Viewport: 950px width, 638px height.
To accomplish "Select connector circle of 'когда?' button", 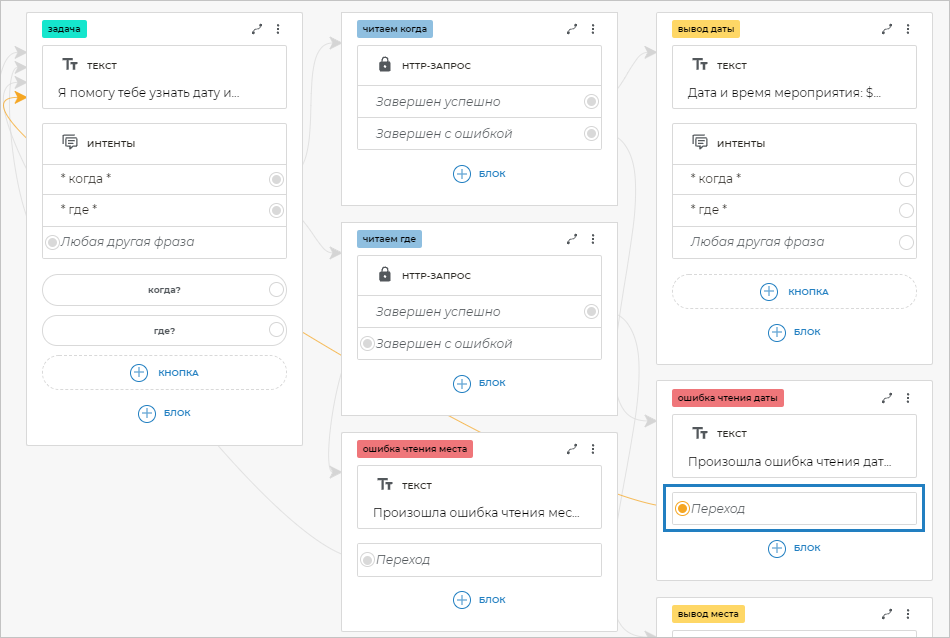I will (276, 290).
